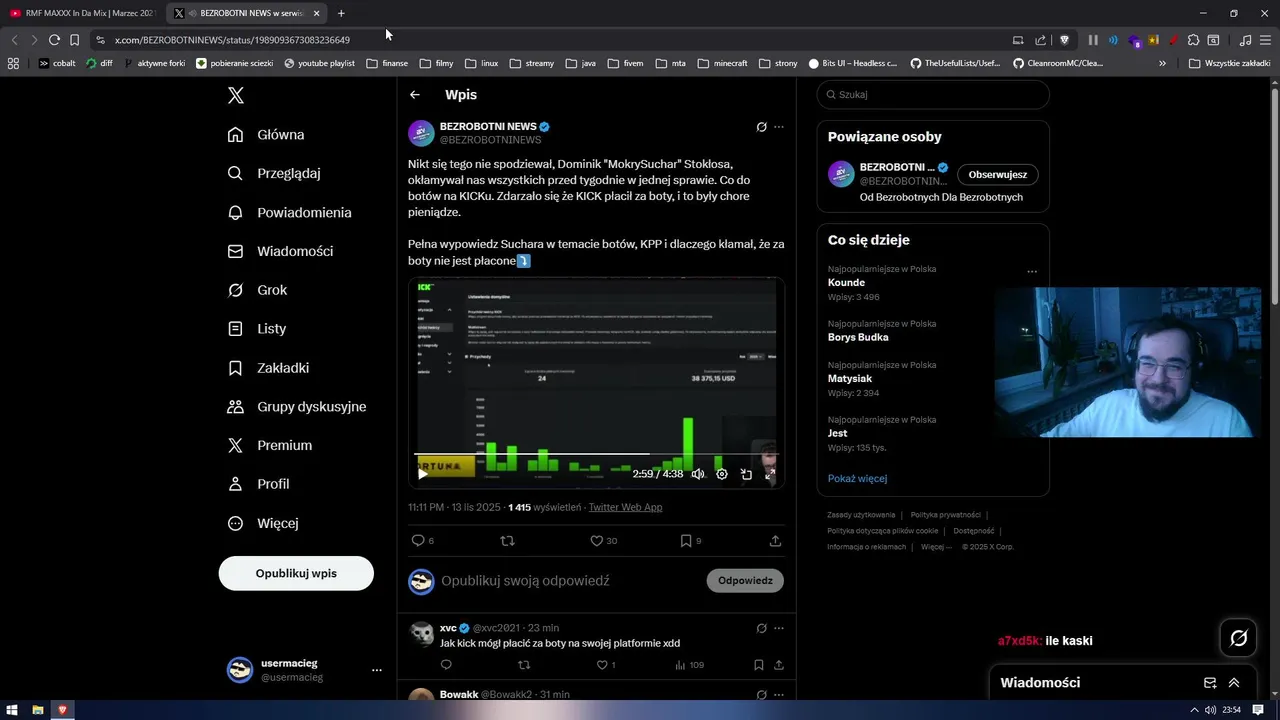Reload the page

(x=54, y=40)
